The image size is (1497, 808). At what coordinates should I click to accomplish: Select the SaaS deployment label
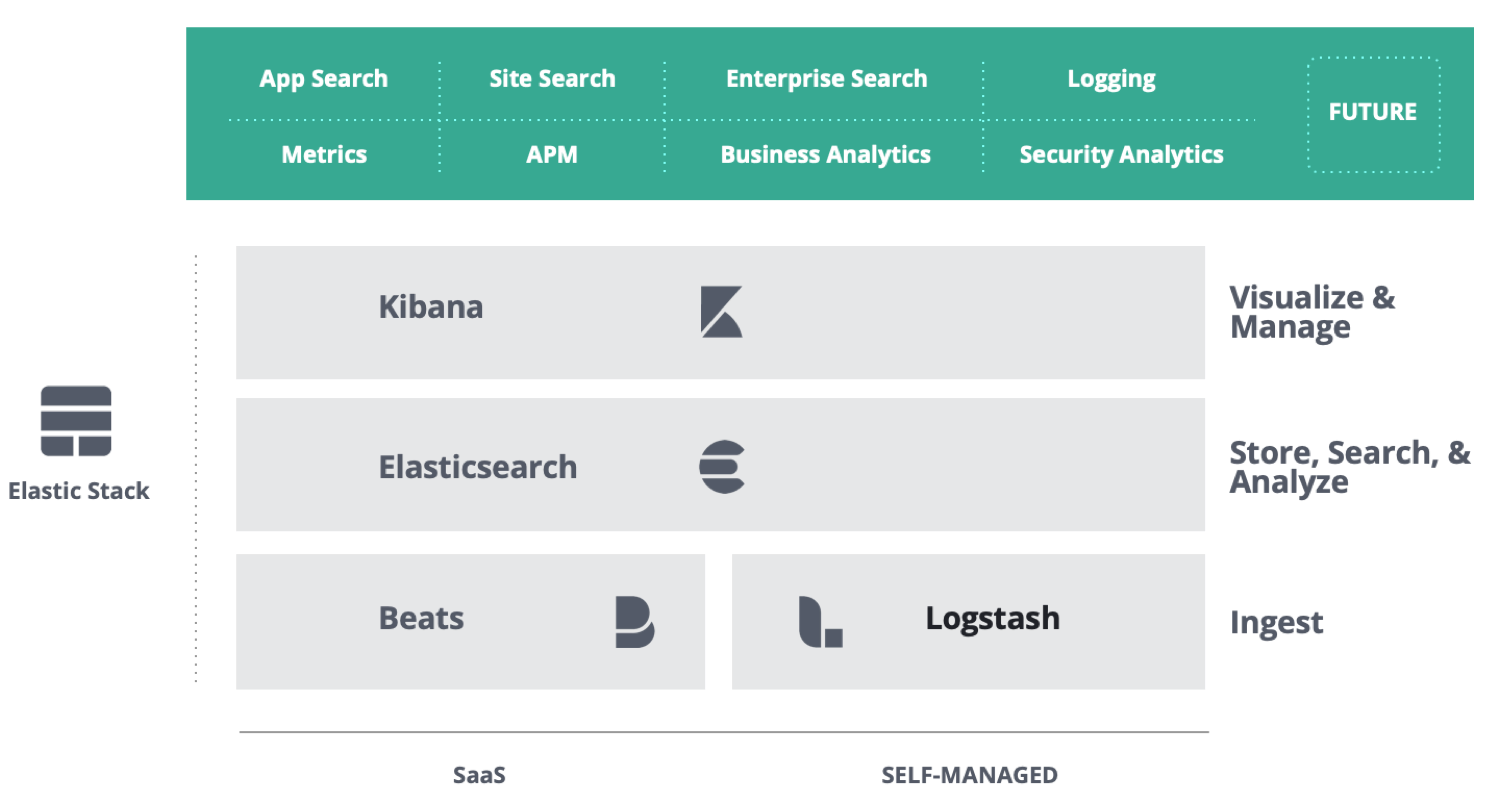478,775
